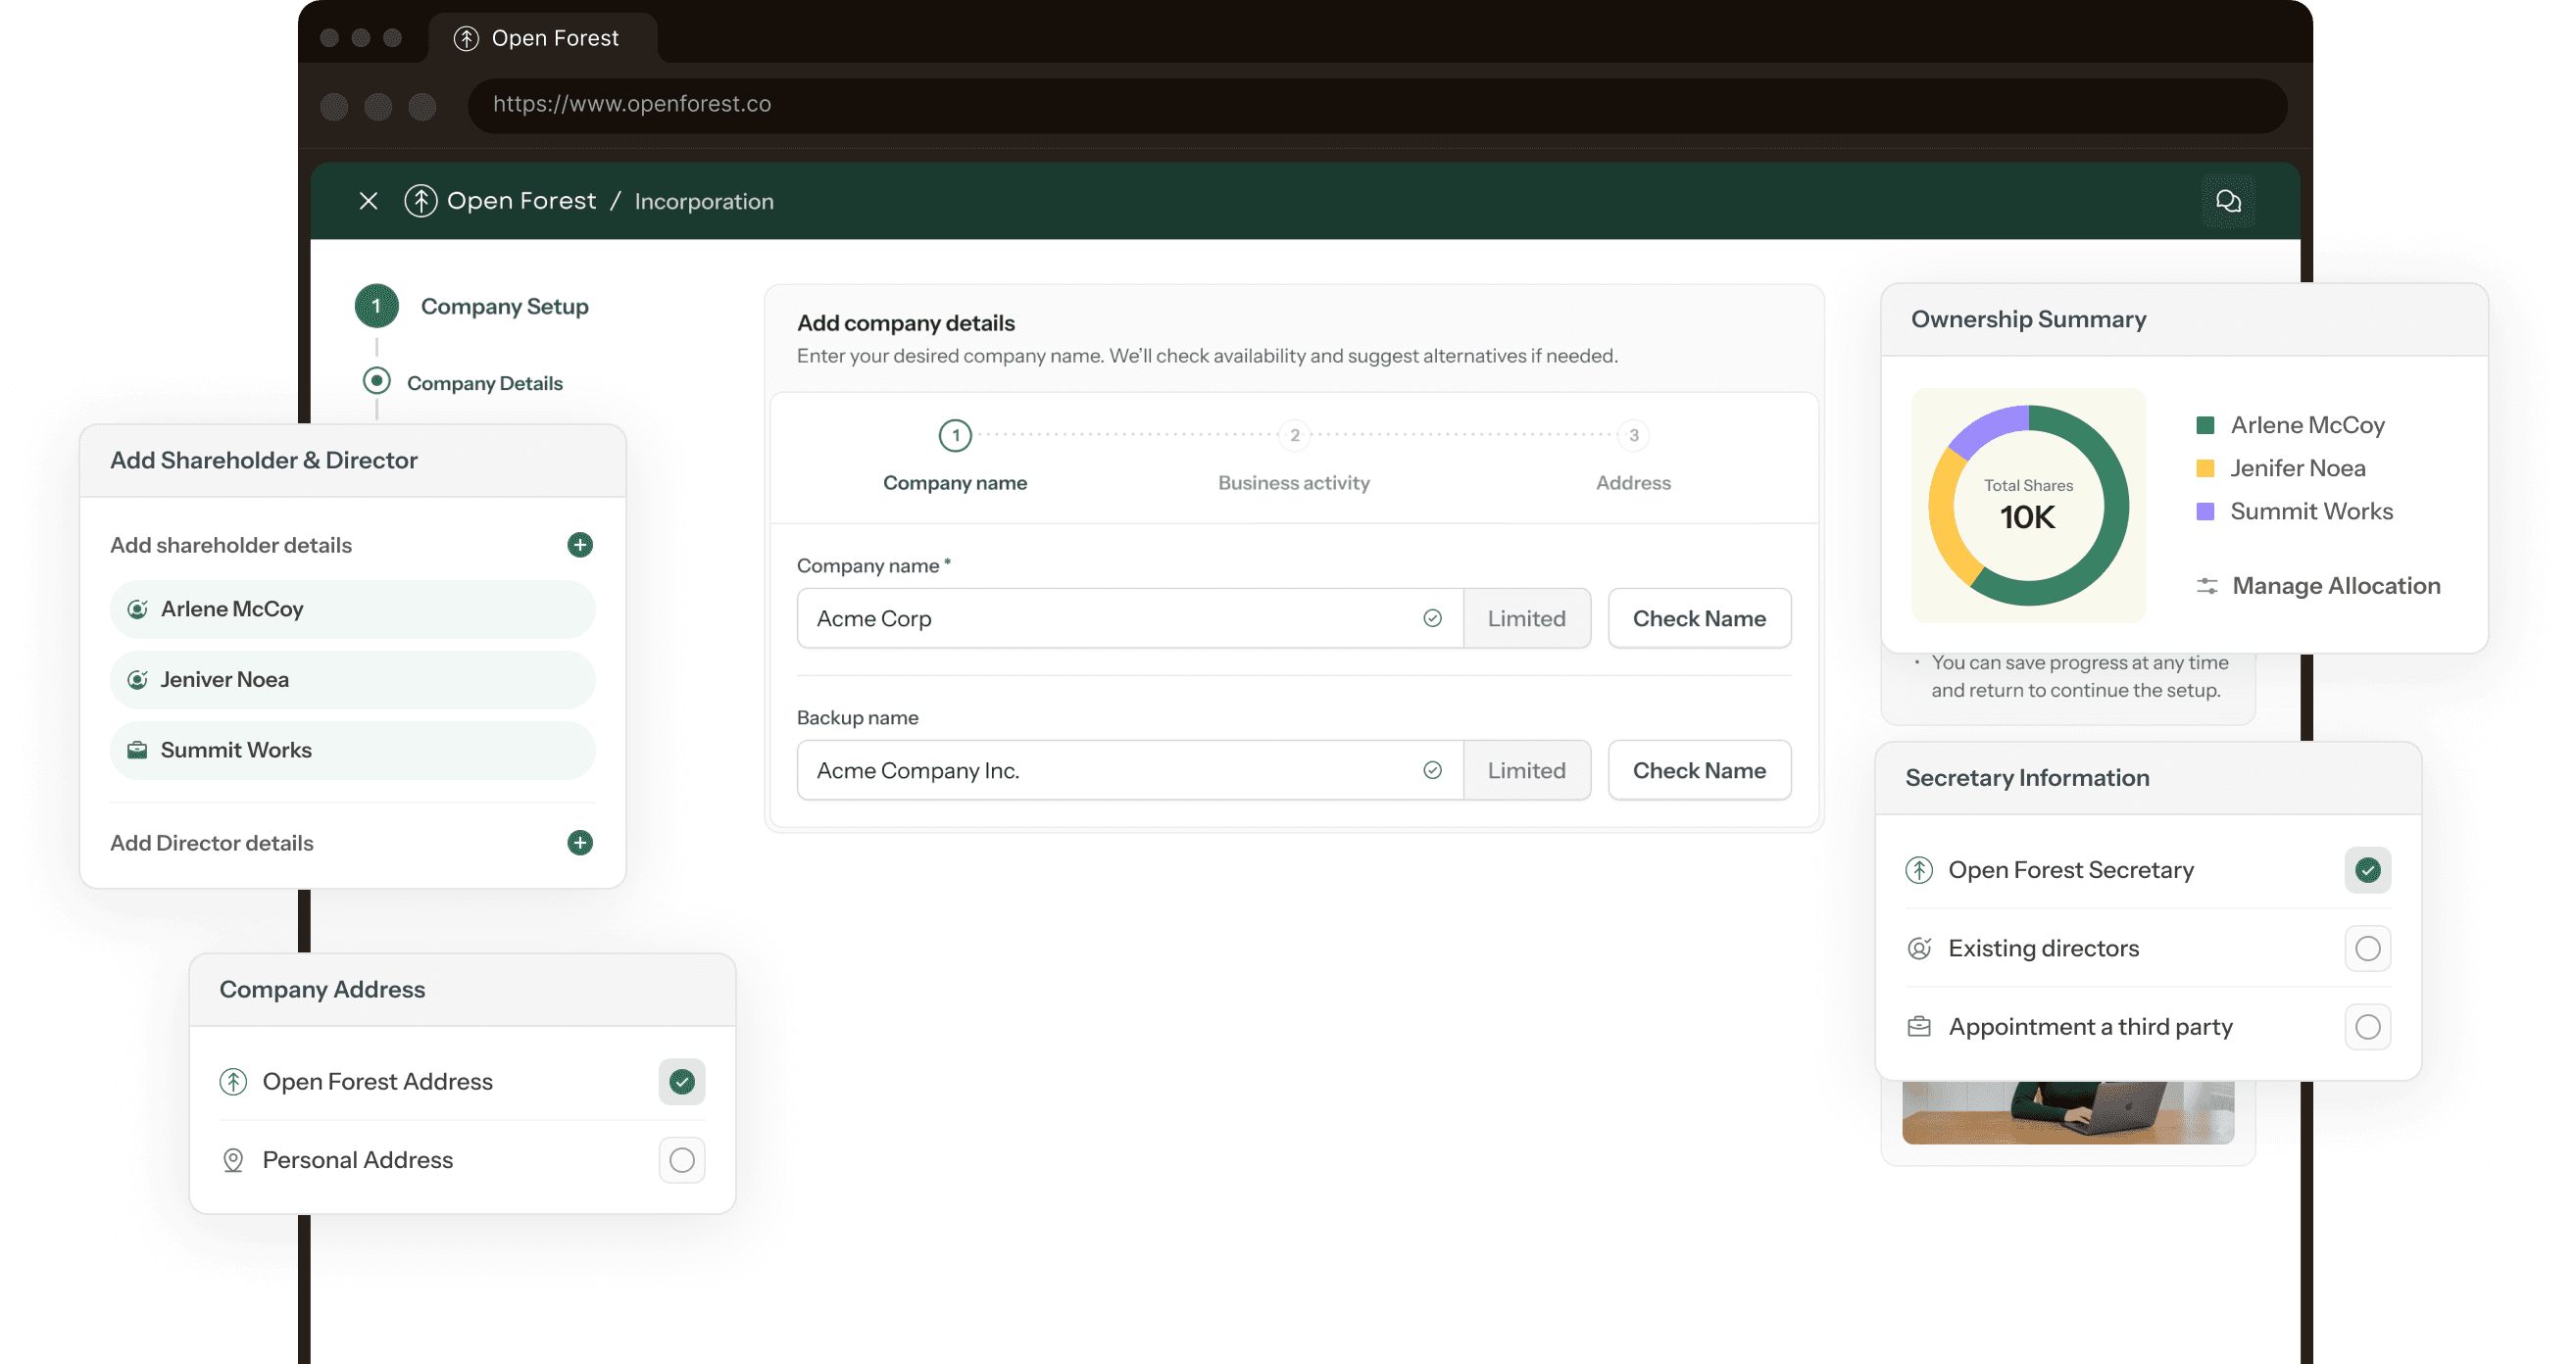
Task: Click the Total Shares donut chart
Action: pyautogui.click(x=2027, y=505)
